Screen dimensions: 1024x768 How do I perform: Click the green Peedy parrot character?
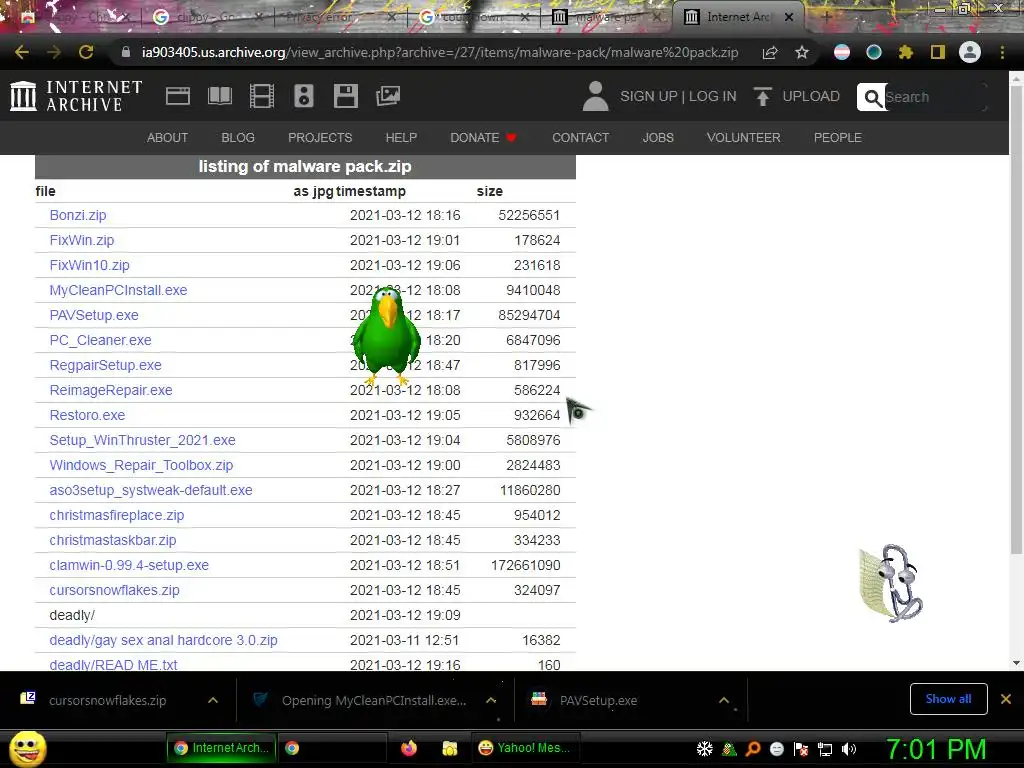pos(387,336)
